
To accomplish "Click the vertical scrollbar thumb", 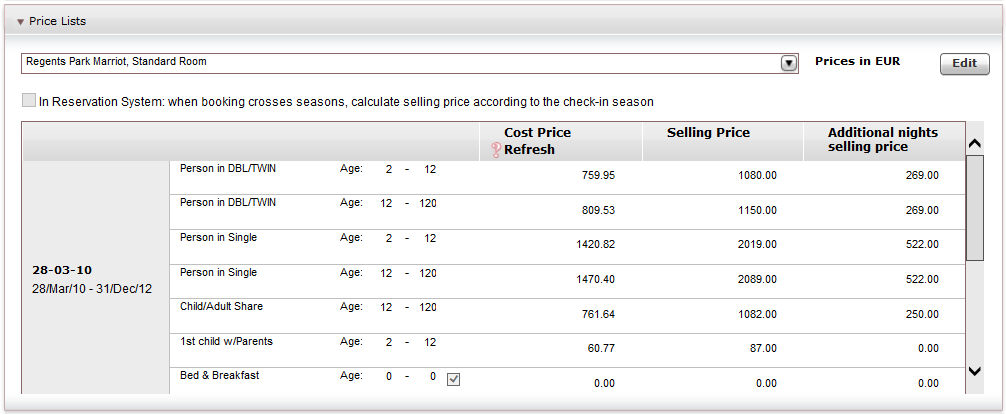I will [975, 207].
